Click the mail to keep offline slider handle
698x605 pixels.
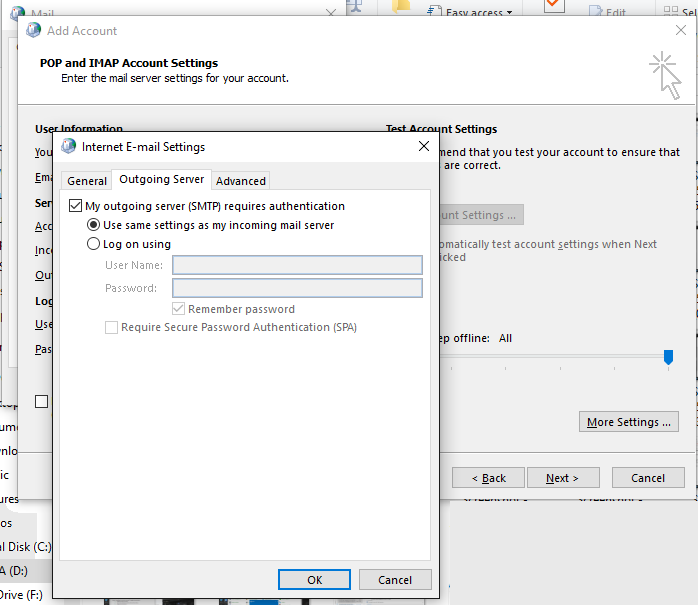click(668, 356)
